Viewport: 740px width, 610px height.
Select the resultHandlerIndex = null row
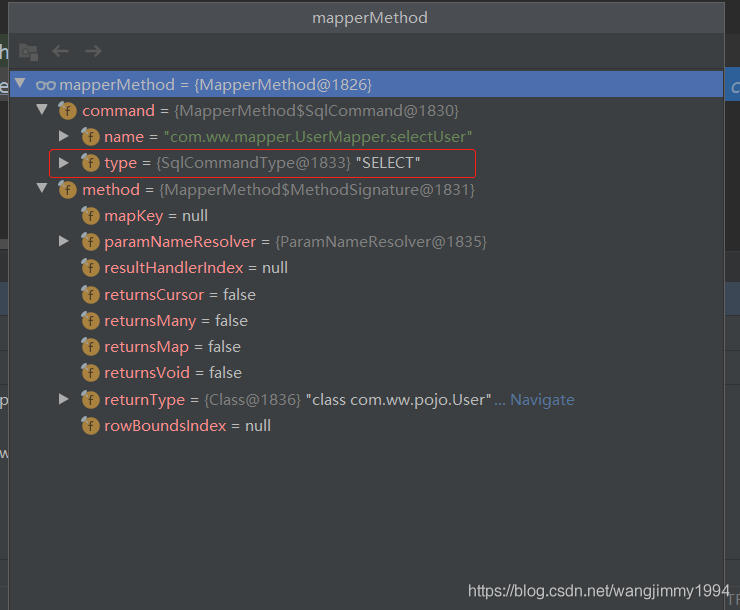(366, 267)
